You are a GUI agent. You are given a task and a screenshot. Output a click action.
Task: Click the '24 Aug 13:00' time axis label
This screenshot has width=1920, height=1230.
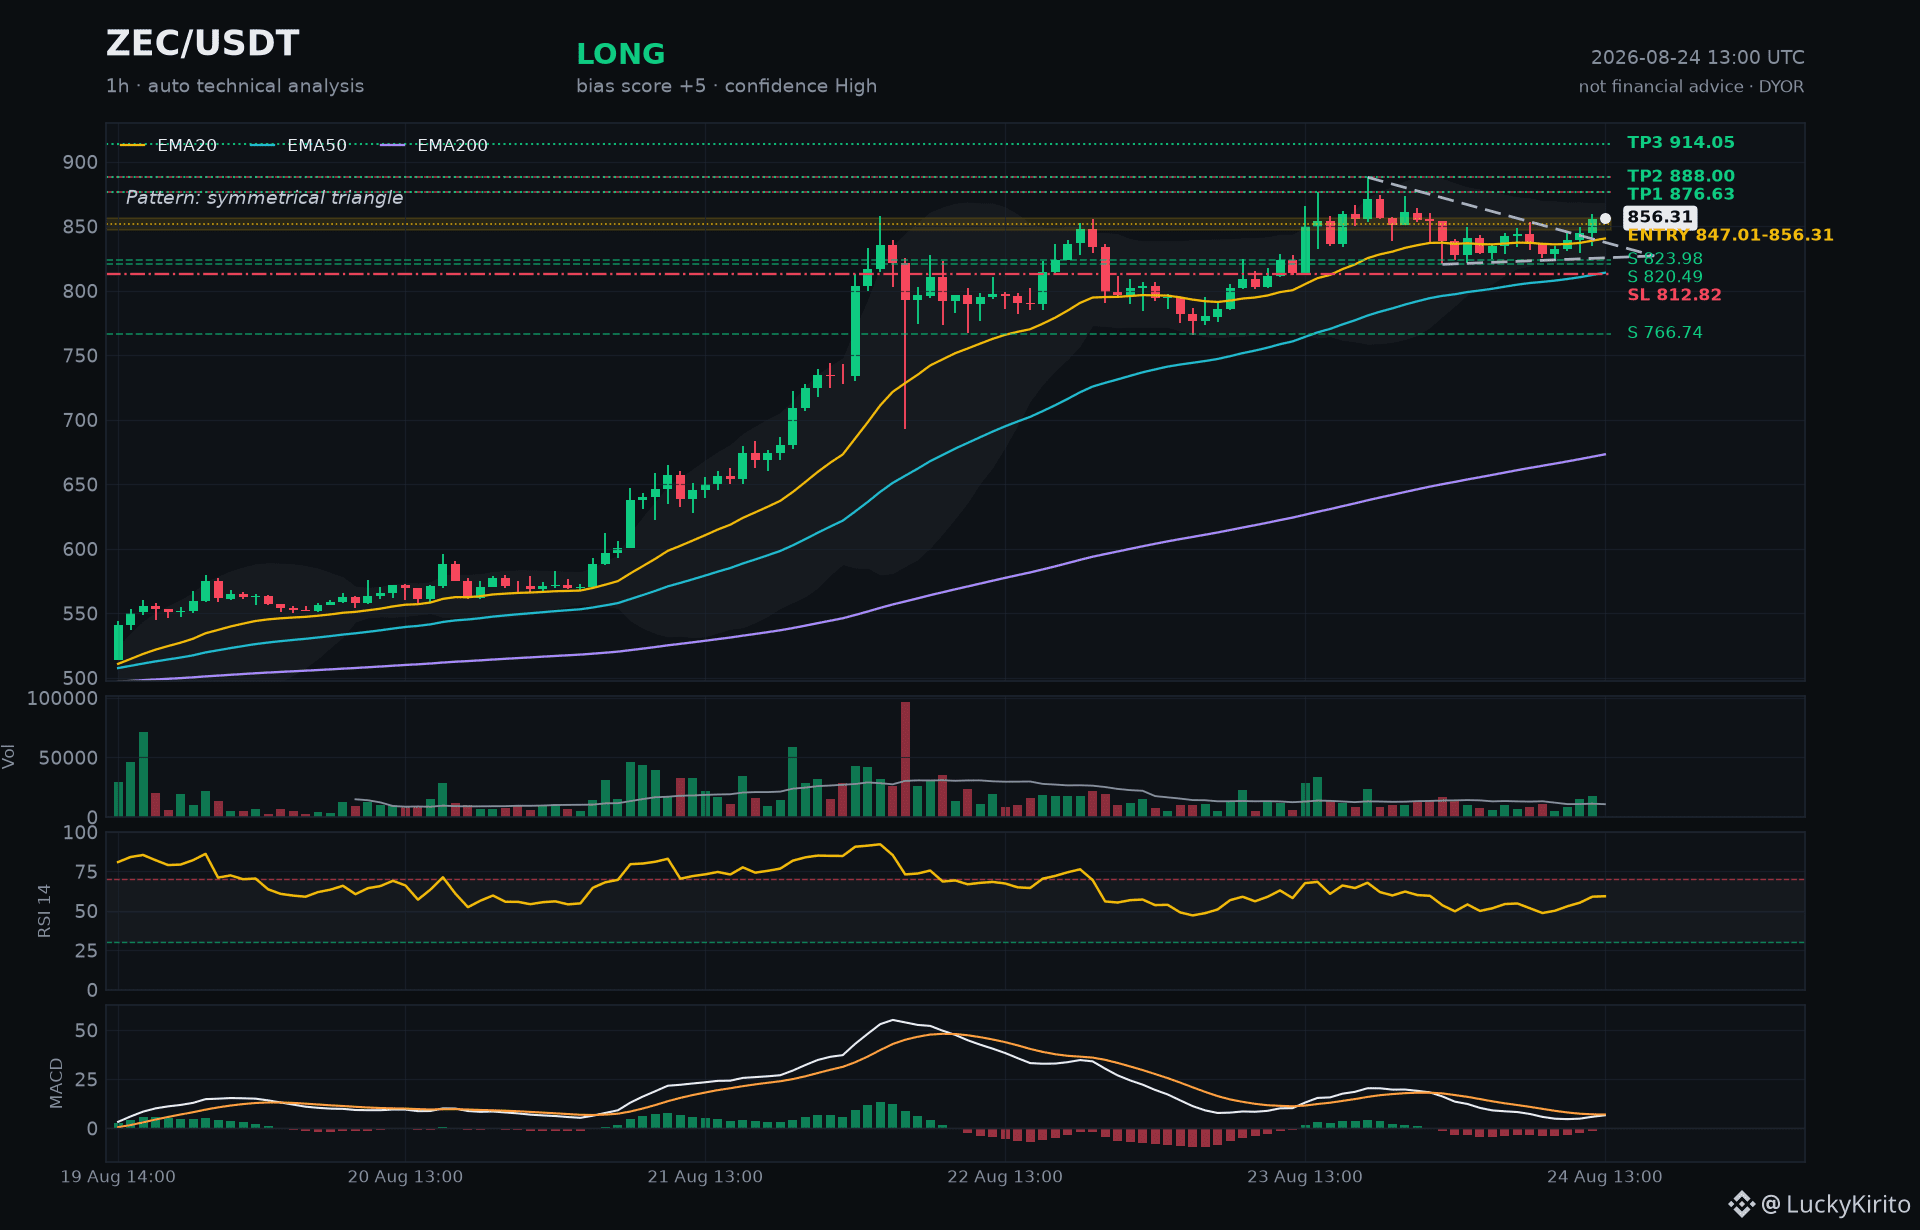(x=1605, y=1177)
